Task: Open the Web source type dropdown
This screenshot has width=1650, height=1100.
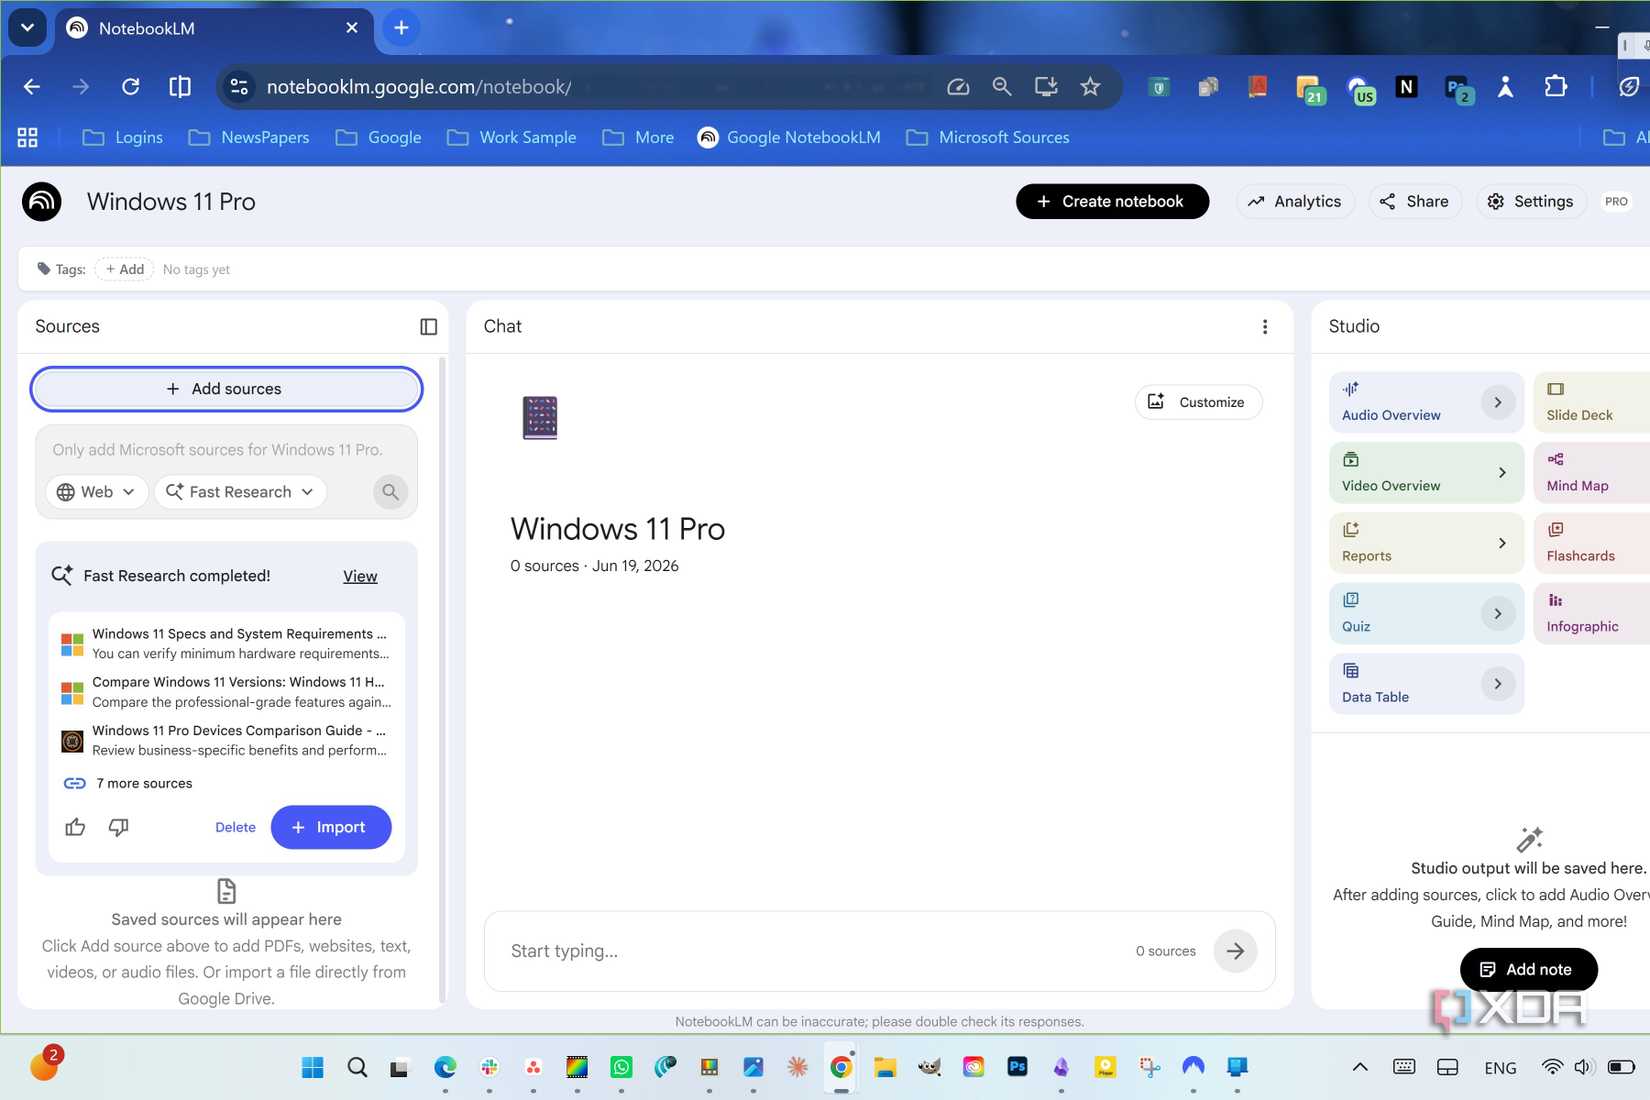Action: click(x=96, y=492)
